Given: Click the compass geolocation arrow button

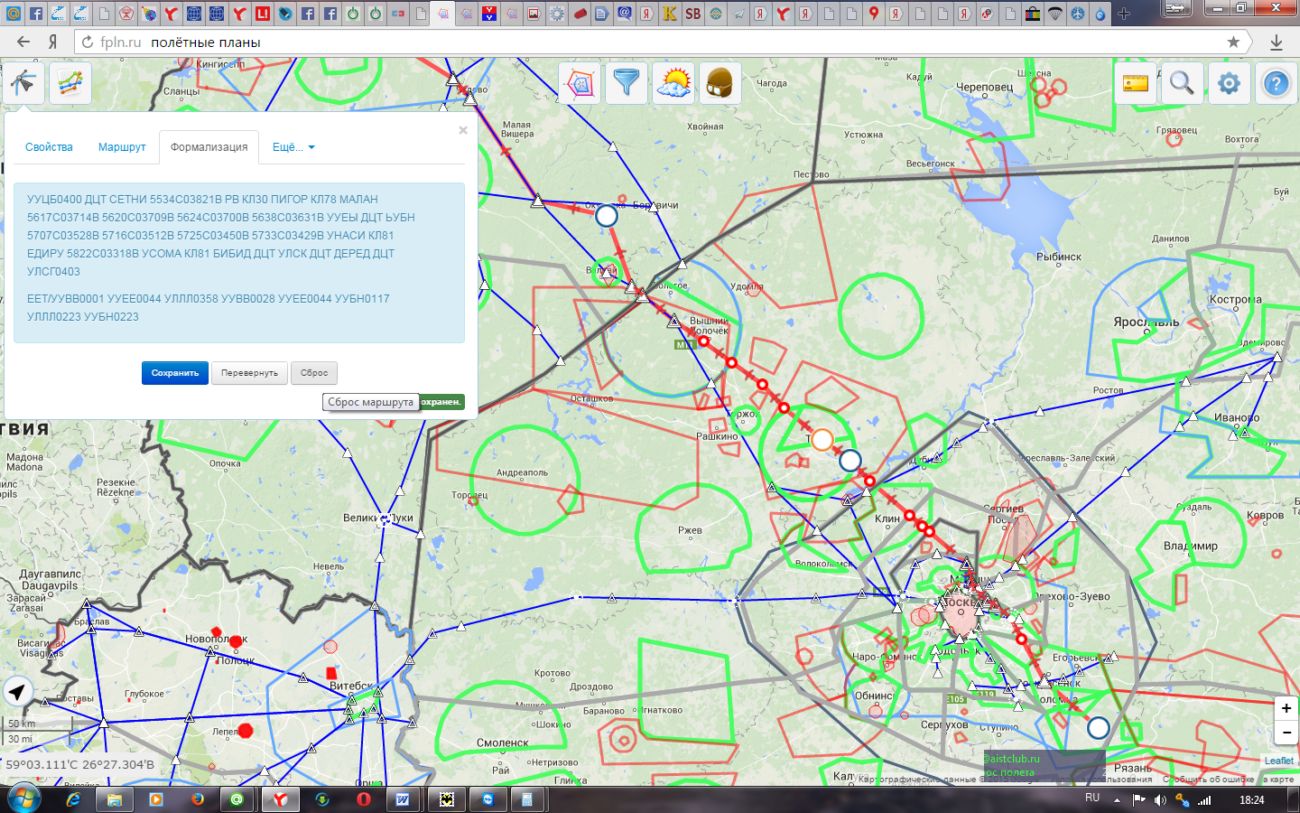Looking at the screenshot, I should [18, 692].
